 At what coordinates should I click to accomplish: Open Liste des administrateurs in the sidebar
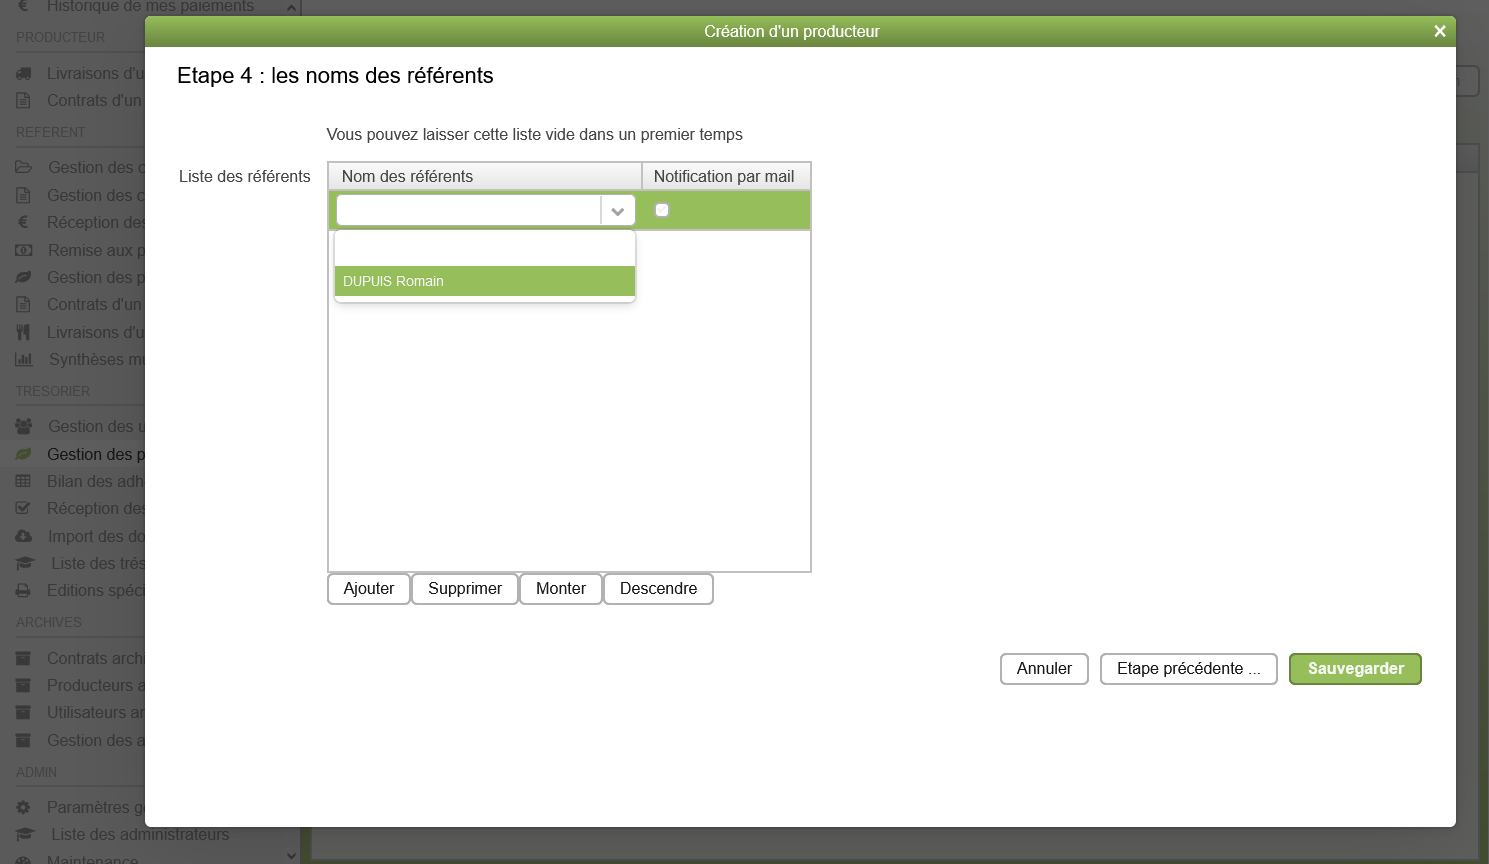click(140, 834)
